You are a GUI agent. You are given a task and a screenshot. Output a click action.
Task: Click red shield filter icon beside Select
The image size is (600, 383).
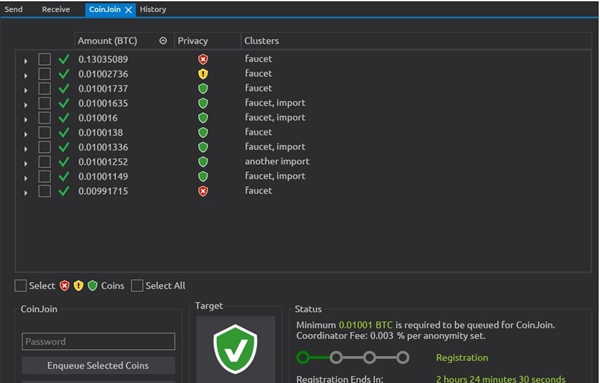tap(65, 286)
